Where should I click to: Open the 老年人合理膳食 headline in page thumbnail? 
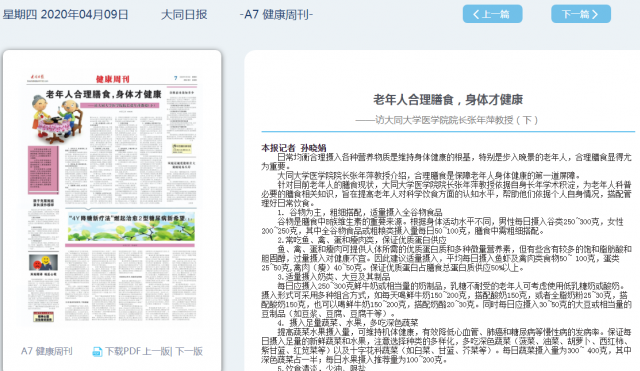103,94
